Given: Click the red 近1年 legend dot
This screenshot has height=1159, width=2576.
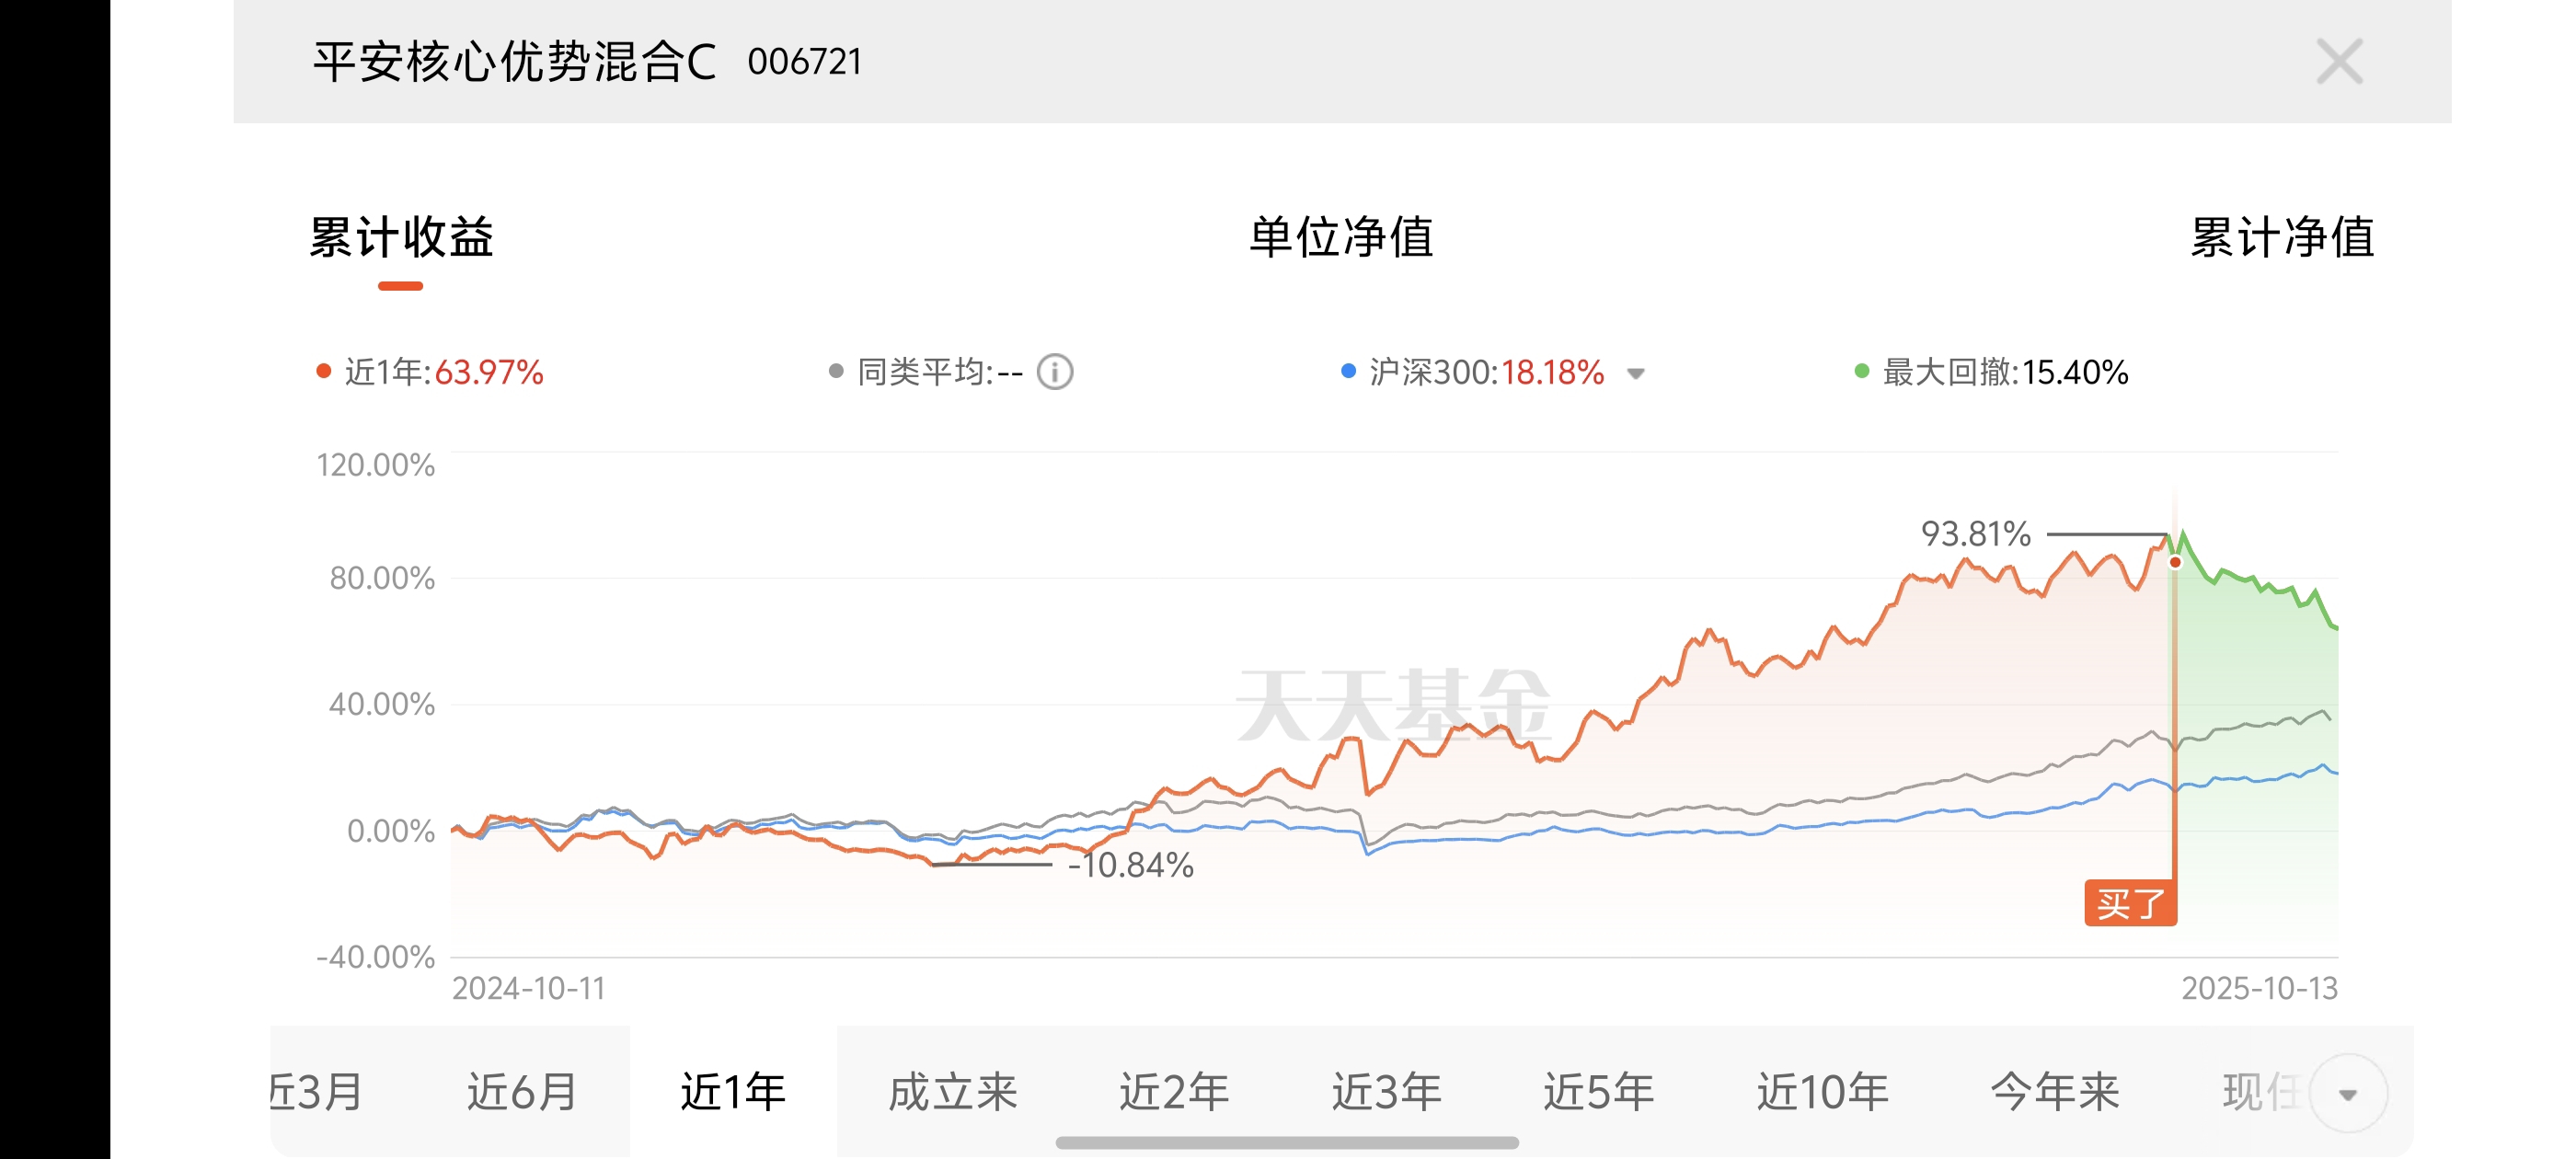Looking at the screenshot, I should (x=323, y=372).
